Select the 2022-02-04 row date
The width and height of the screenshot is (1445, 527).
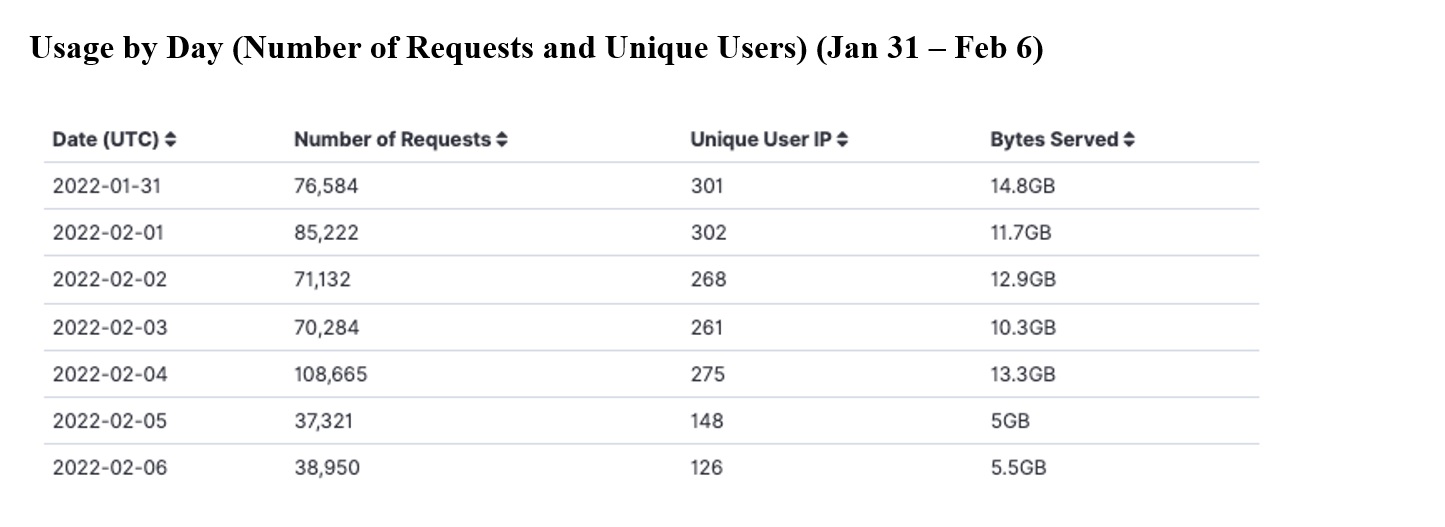point(110,375)
